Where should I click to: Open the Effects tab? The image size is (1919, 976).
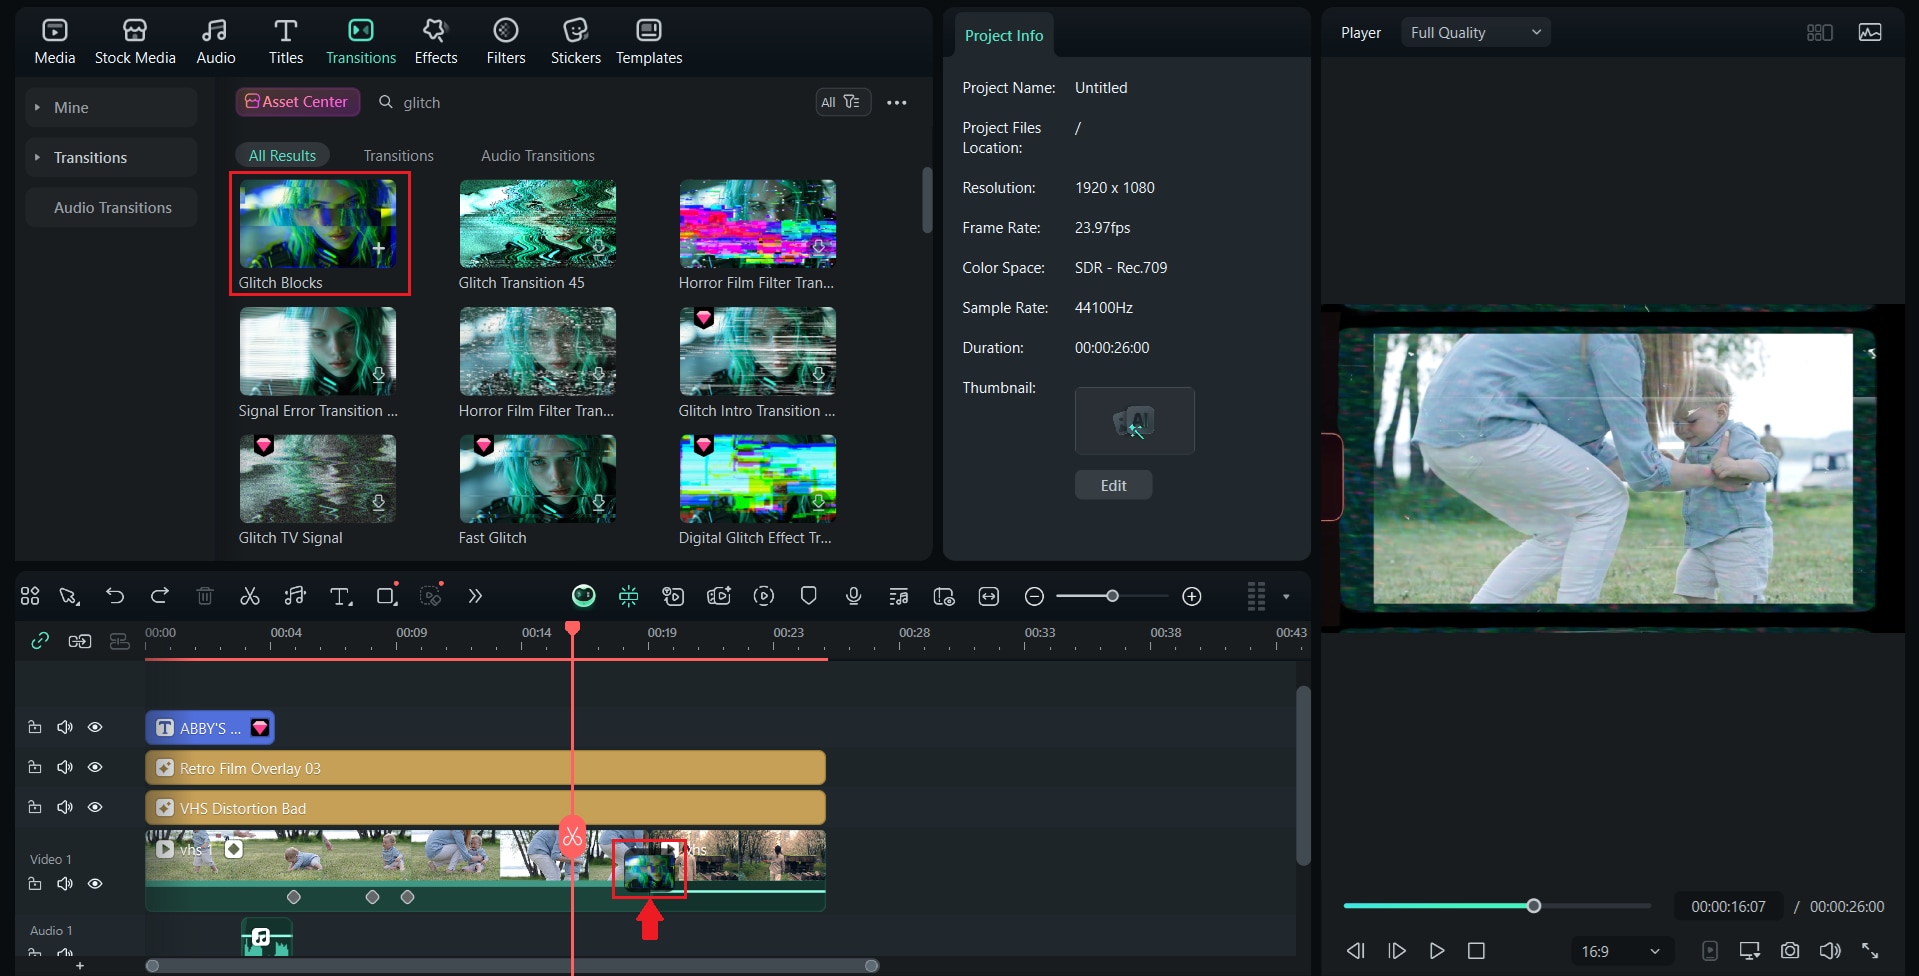pyautogui.click(x=436, y=43)
